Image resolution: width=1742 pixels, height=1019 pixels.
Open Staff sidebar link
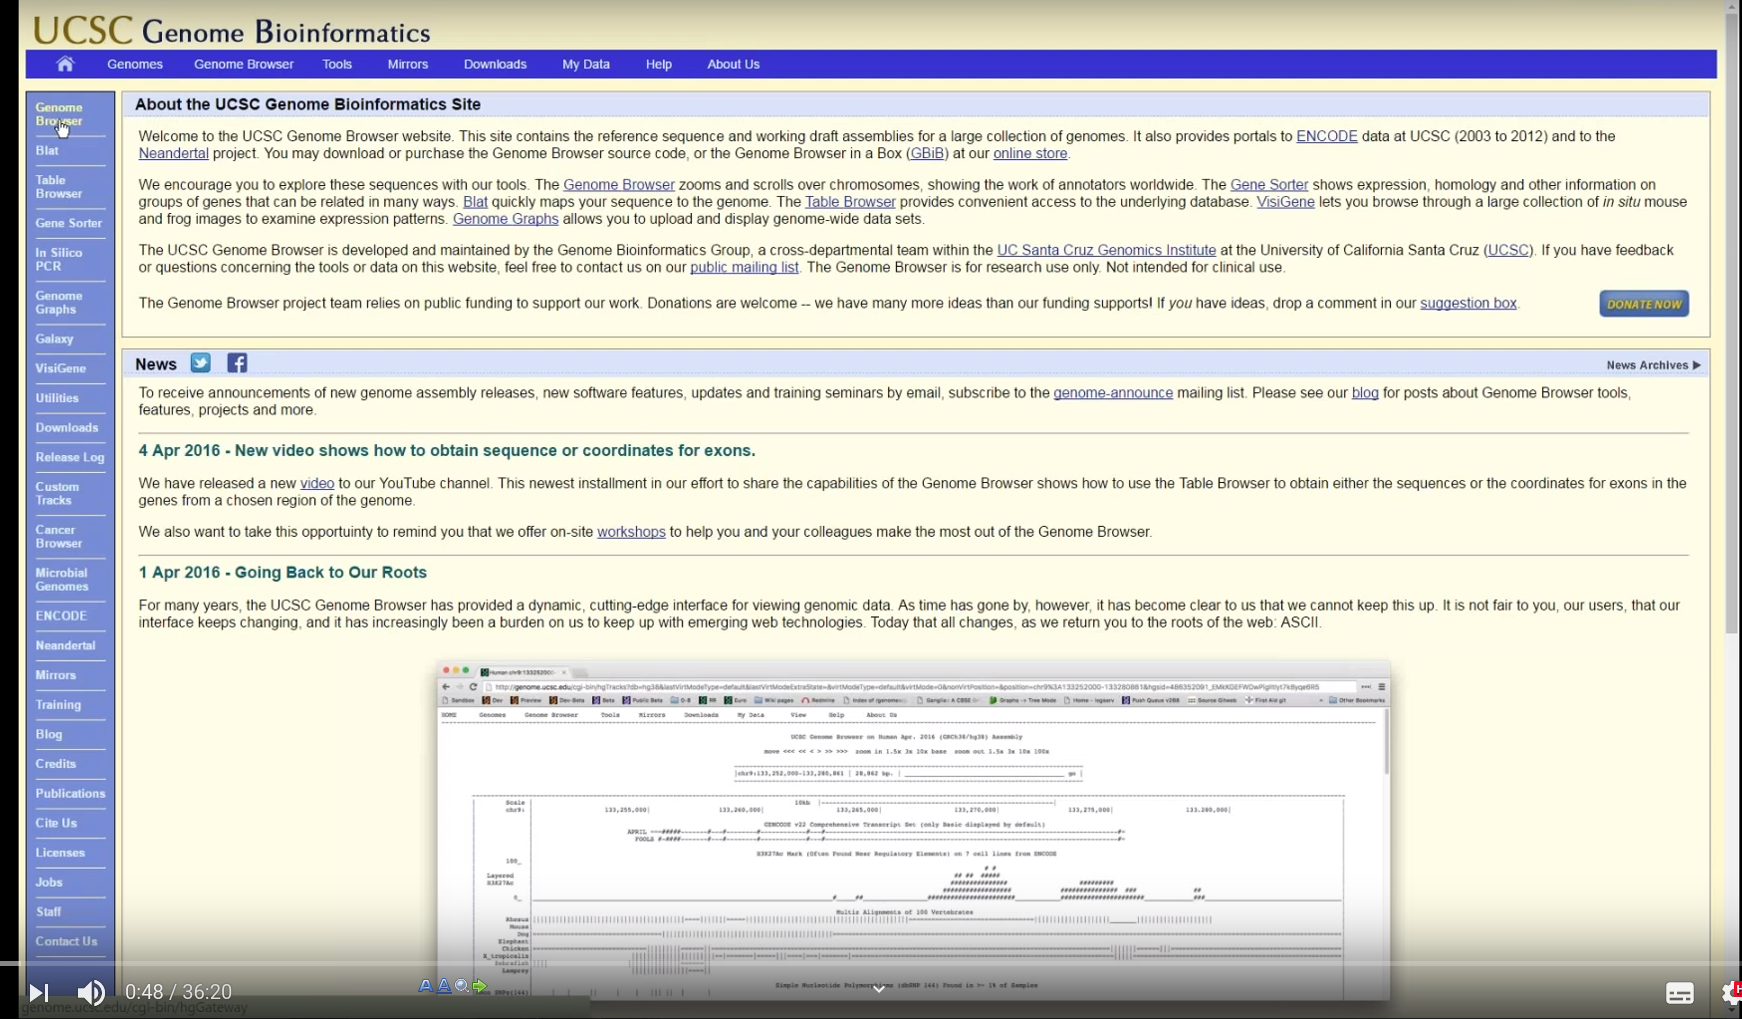48,912
